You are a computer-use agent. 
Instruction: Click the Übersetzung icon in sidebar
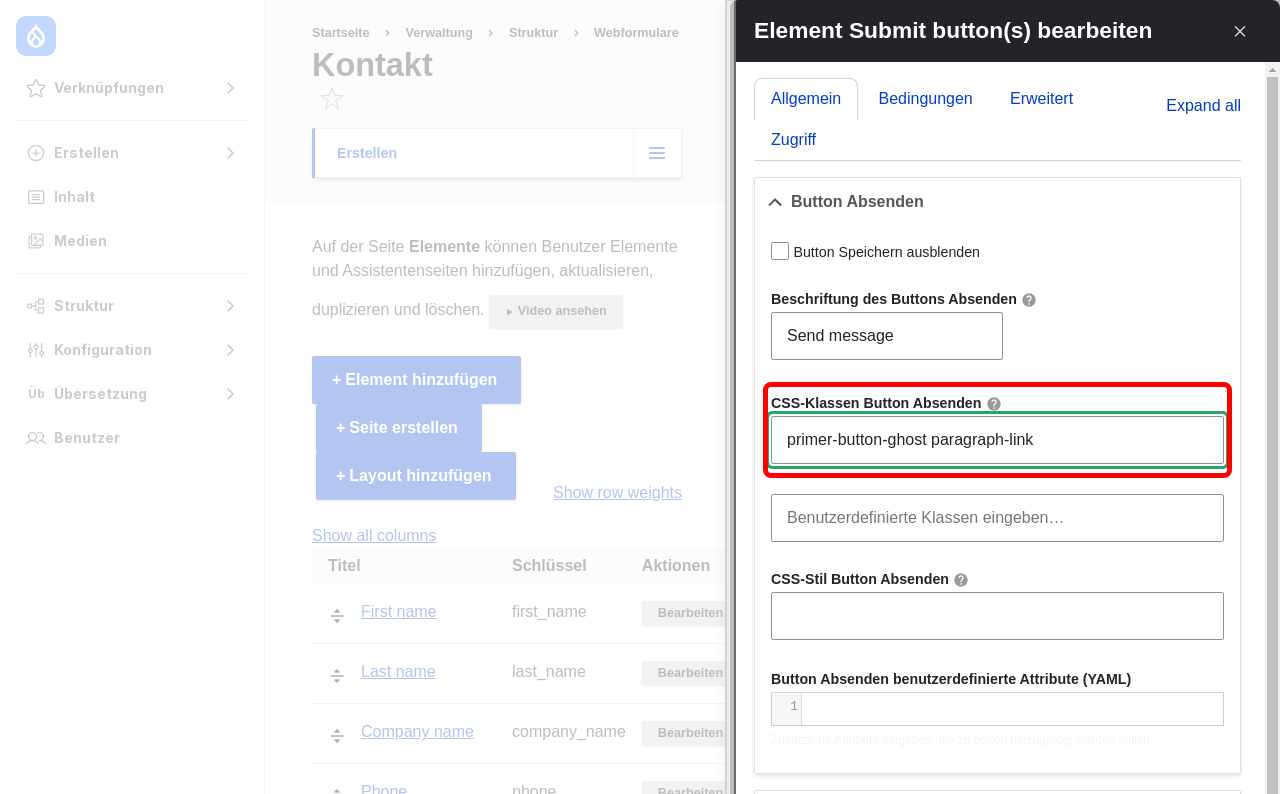tap(36, 394)
